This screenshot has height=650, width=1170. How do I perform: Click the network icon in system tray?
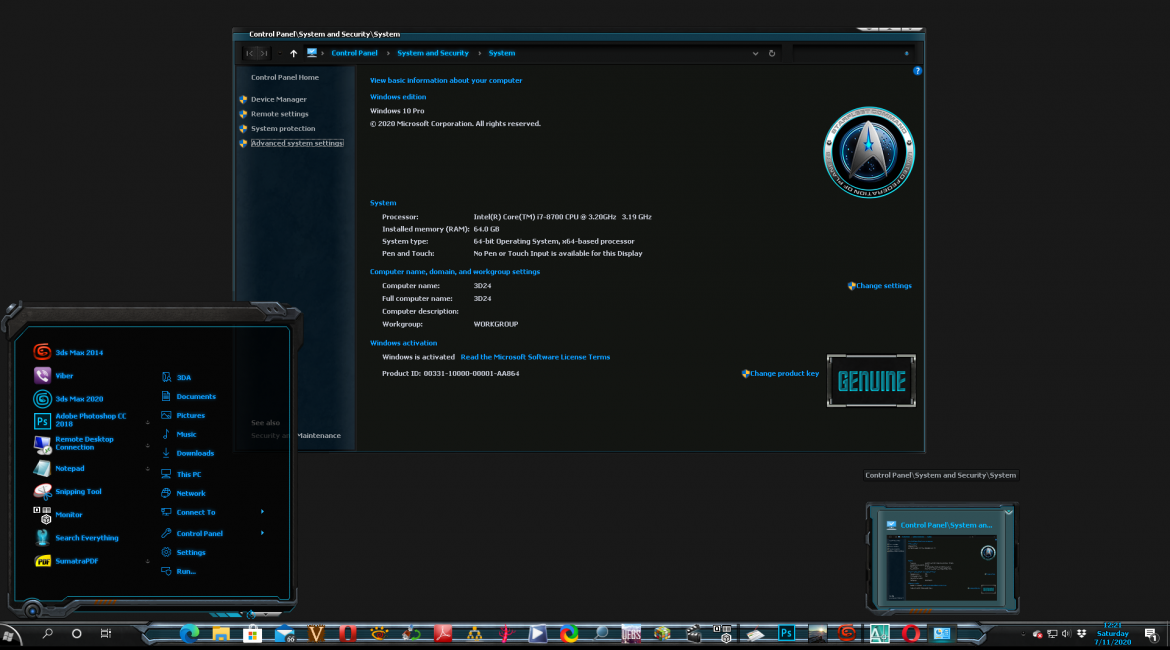click(1052, 634)
